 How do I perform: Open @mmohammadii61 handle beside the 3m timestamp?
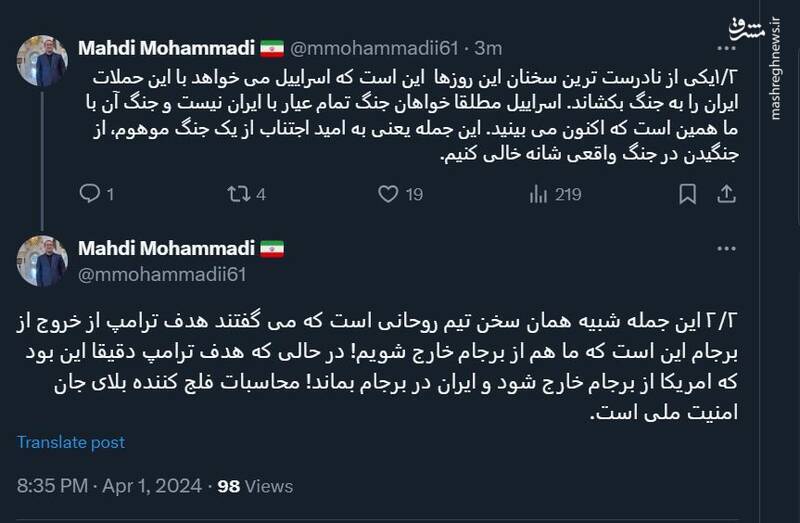tap(376, 48)
